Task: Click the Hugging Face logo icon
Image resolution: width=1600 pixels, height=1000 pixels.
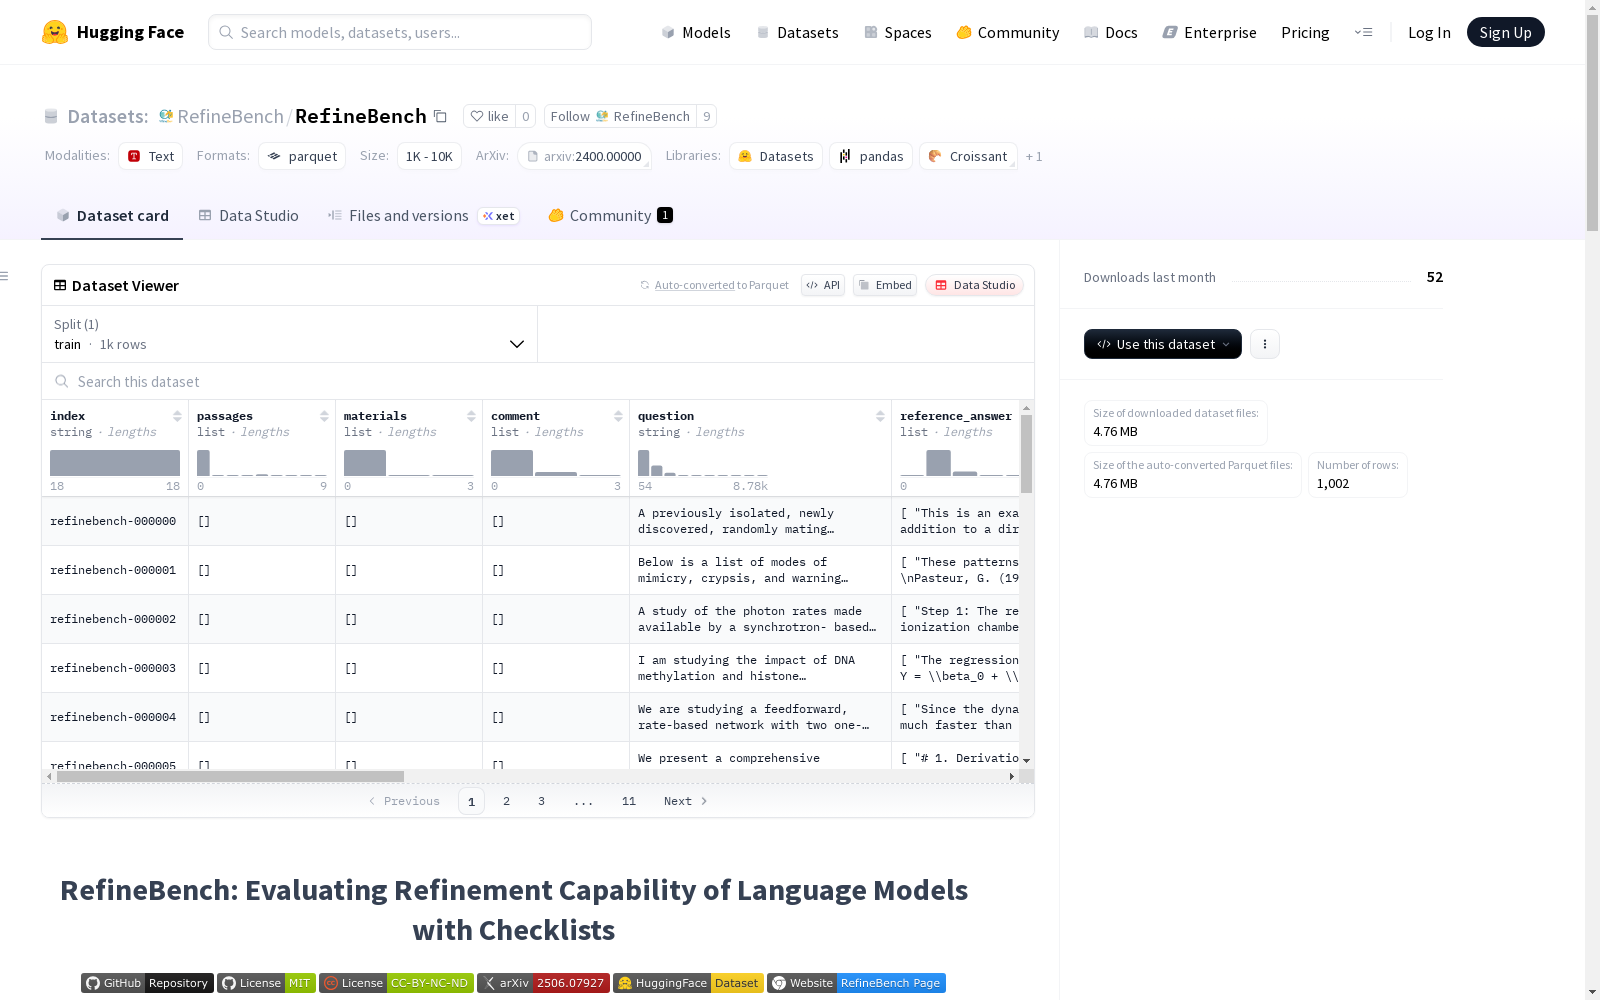Action: coord(54,32)
